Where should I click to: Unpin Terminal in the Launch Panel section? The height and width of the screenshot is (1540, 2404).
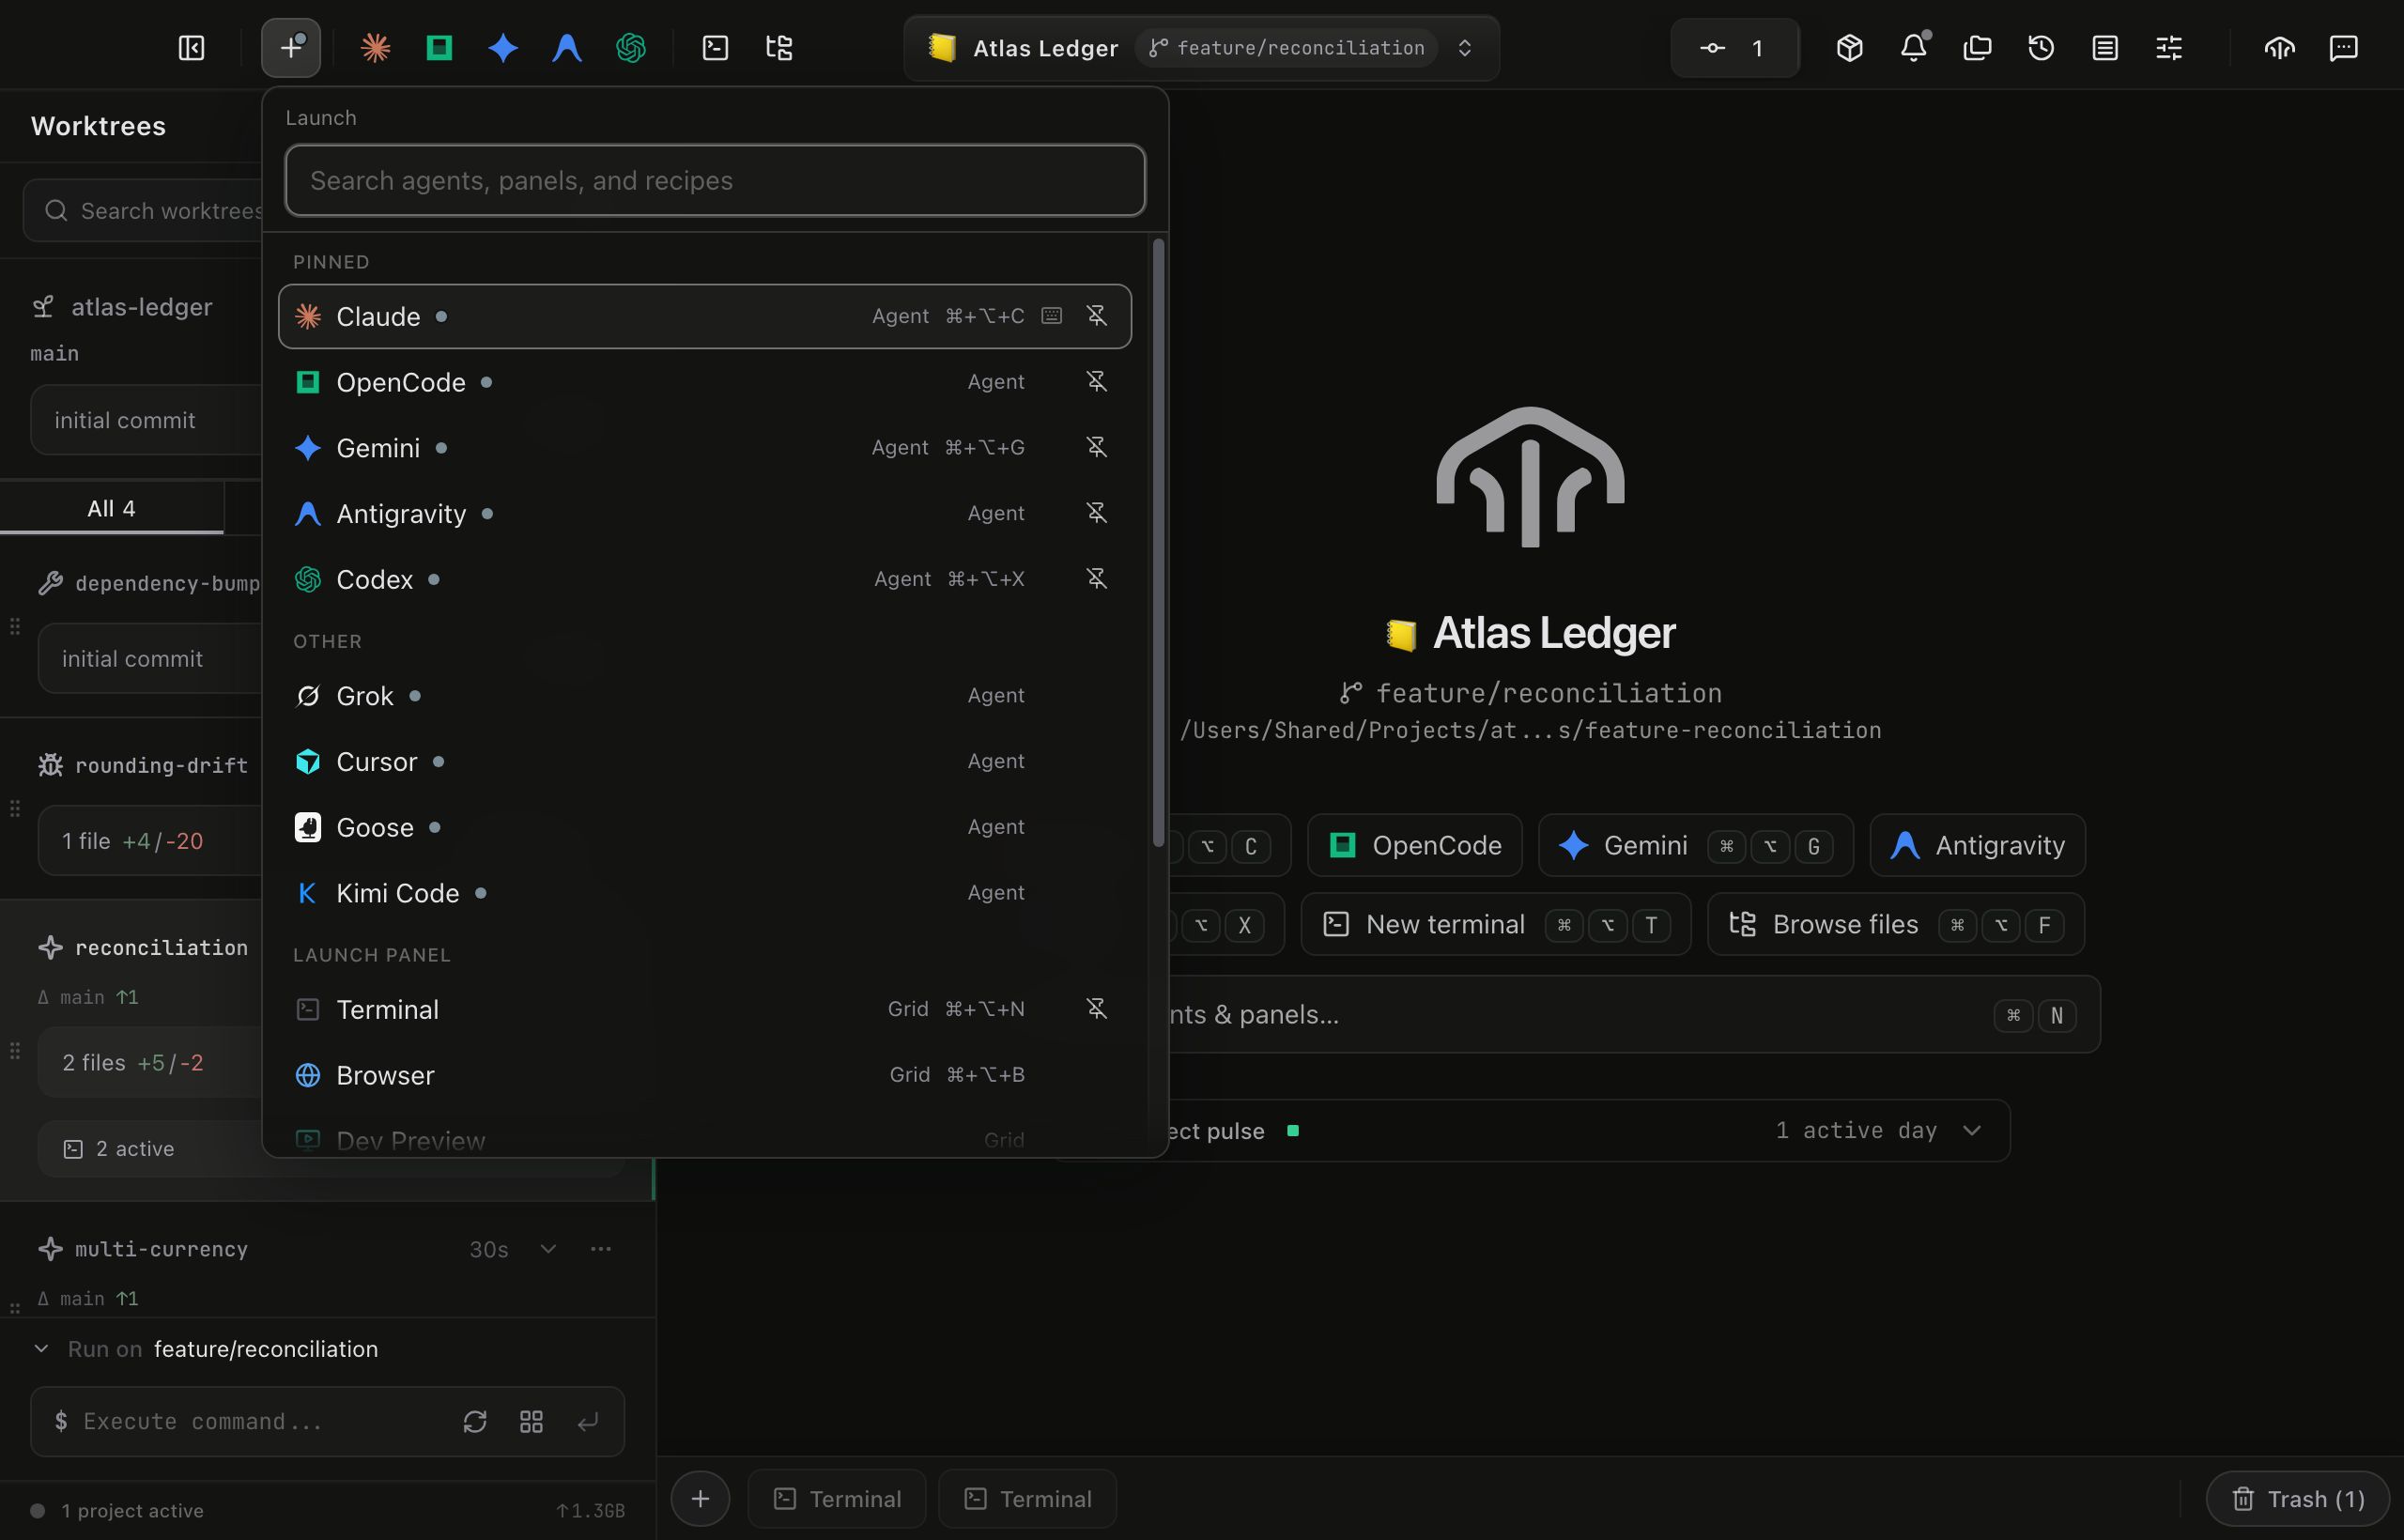pos(1097,1009)
